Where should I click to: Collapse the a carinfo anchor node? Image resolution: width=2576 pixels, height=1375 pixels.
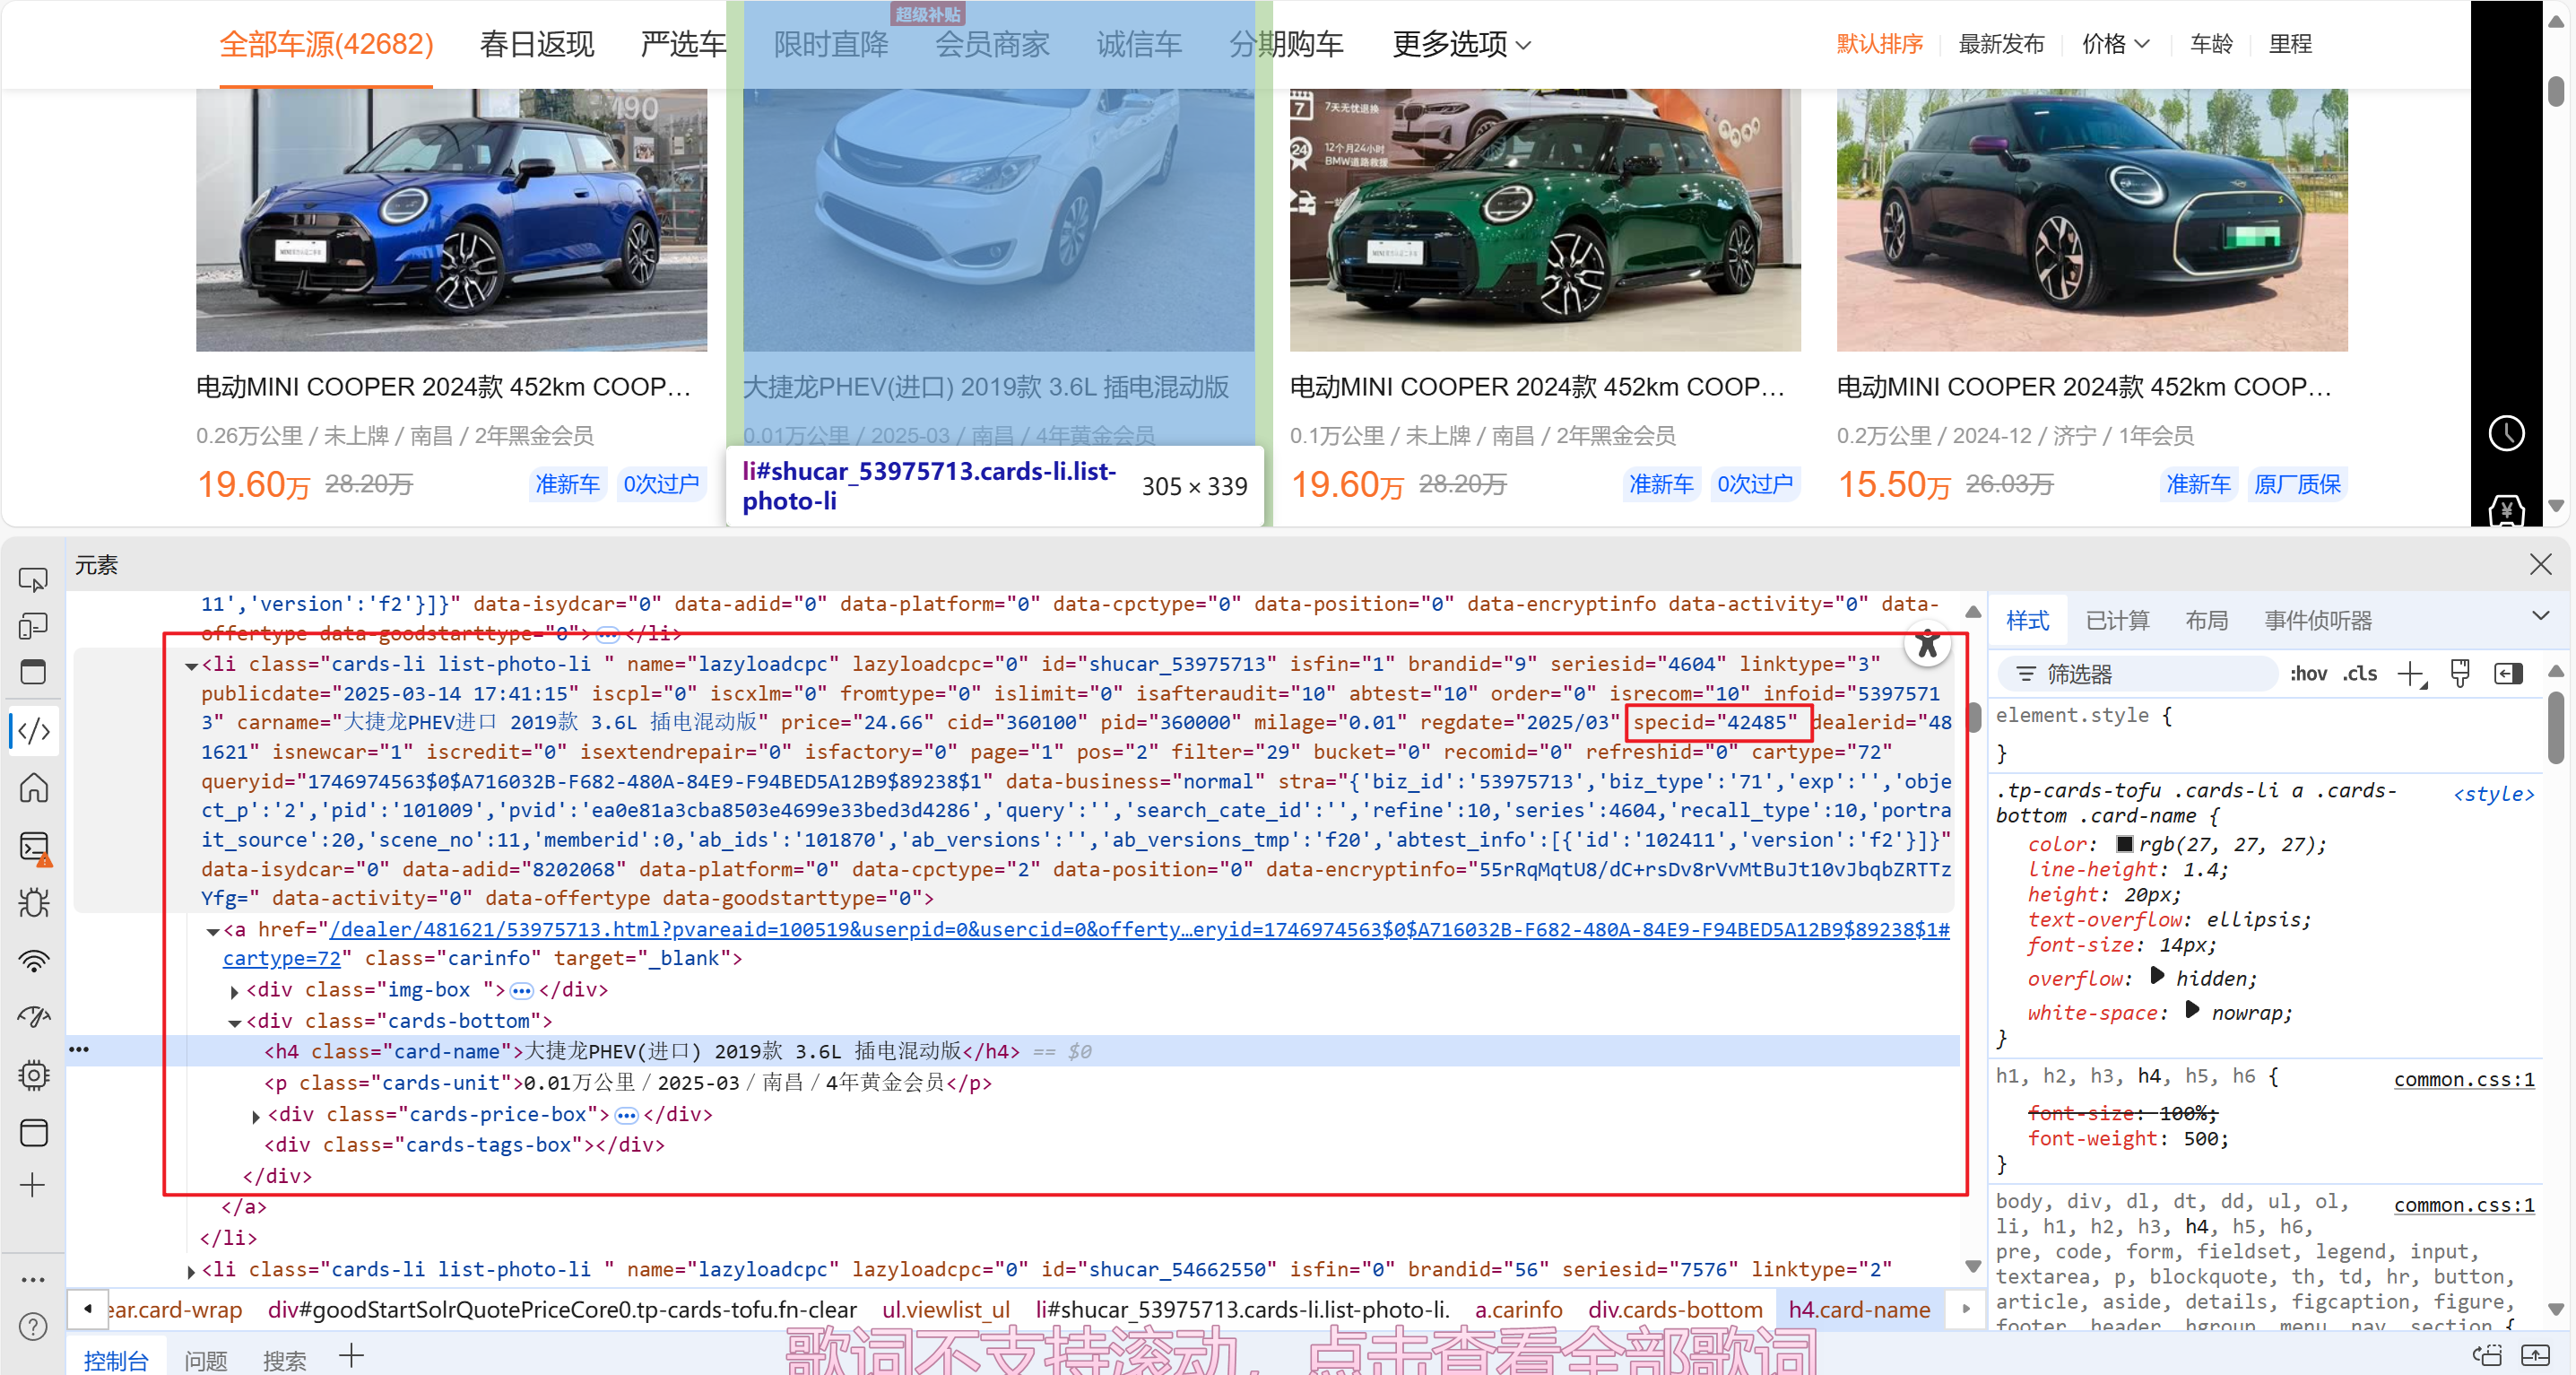pos(212,931)
